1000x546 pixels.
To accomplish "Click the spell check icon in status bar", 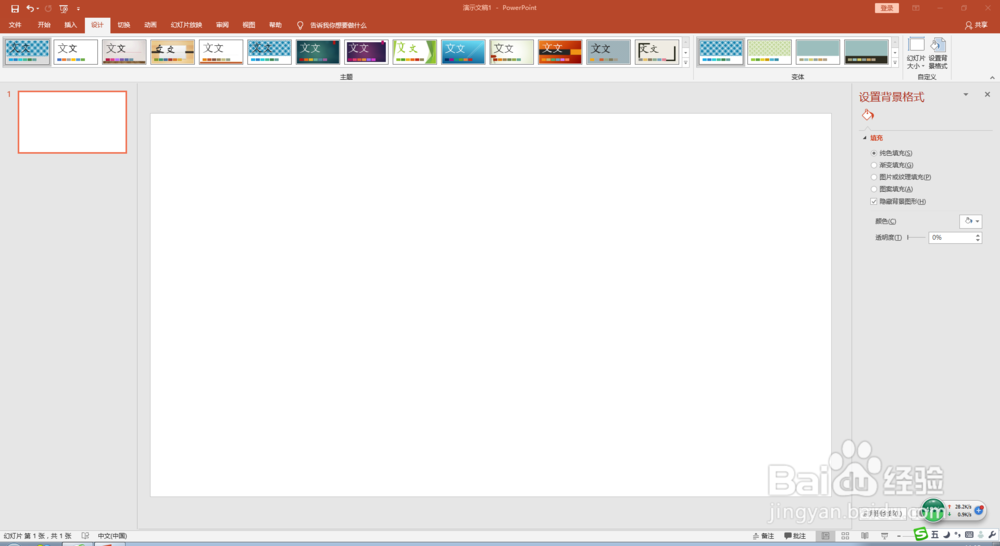I will (85, 536).
